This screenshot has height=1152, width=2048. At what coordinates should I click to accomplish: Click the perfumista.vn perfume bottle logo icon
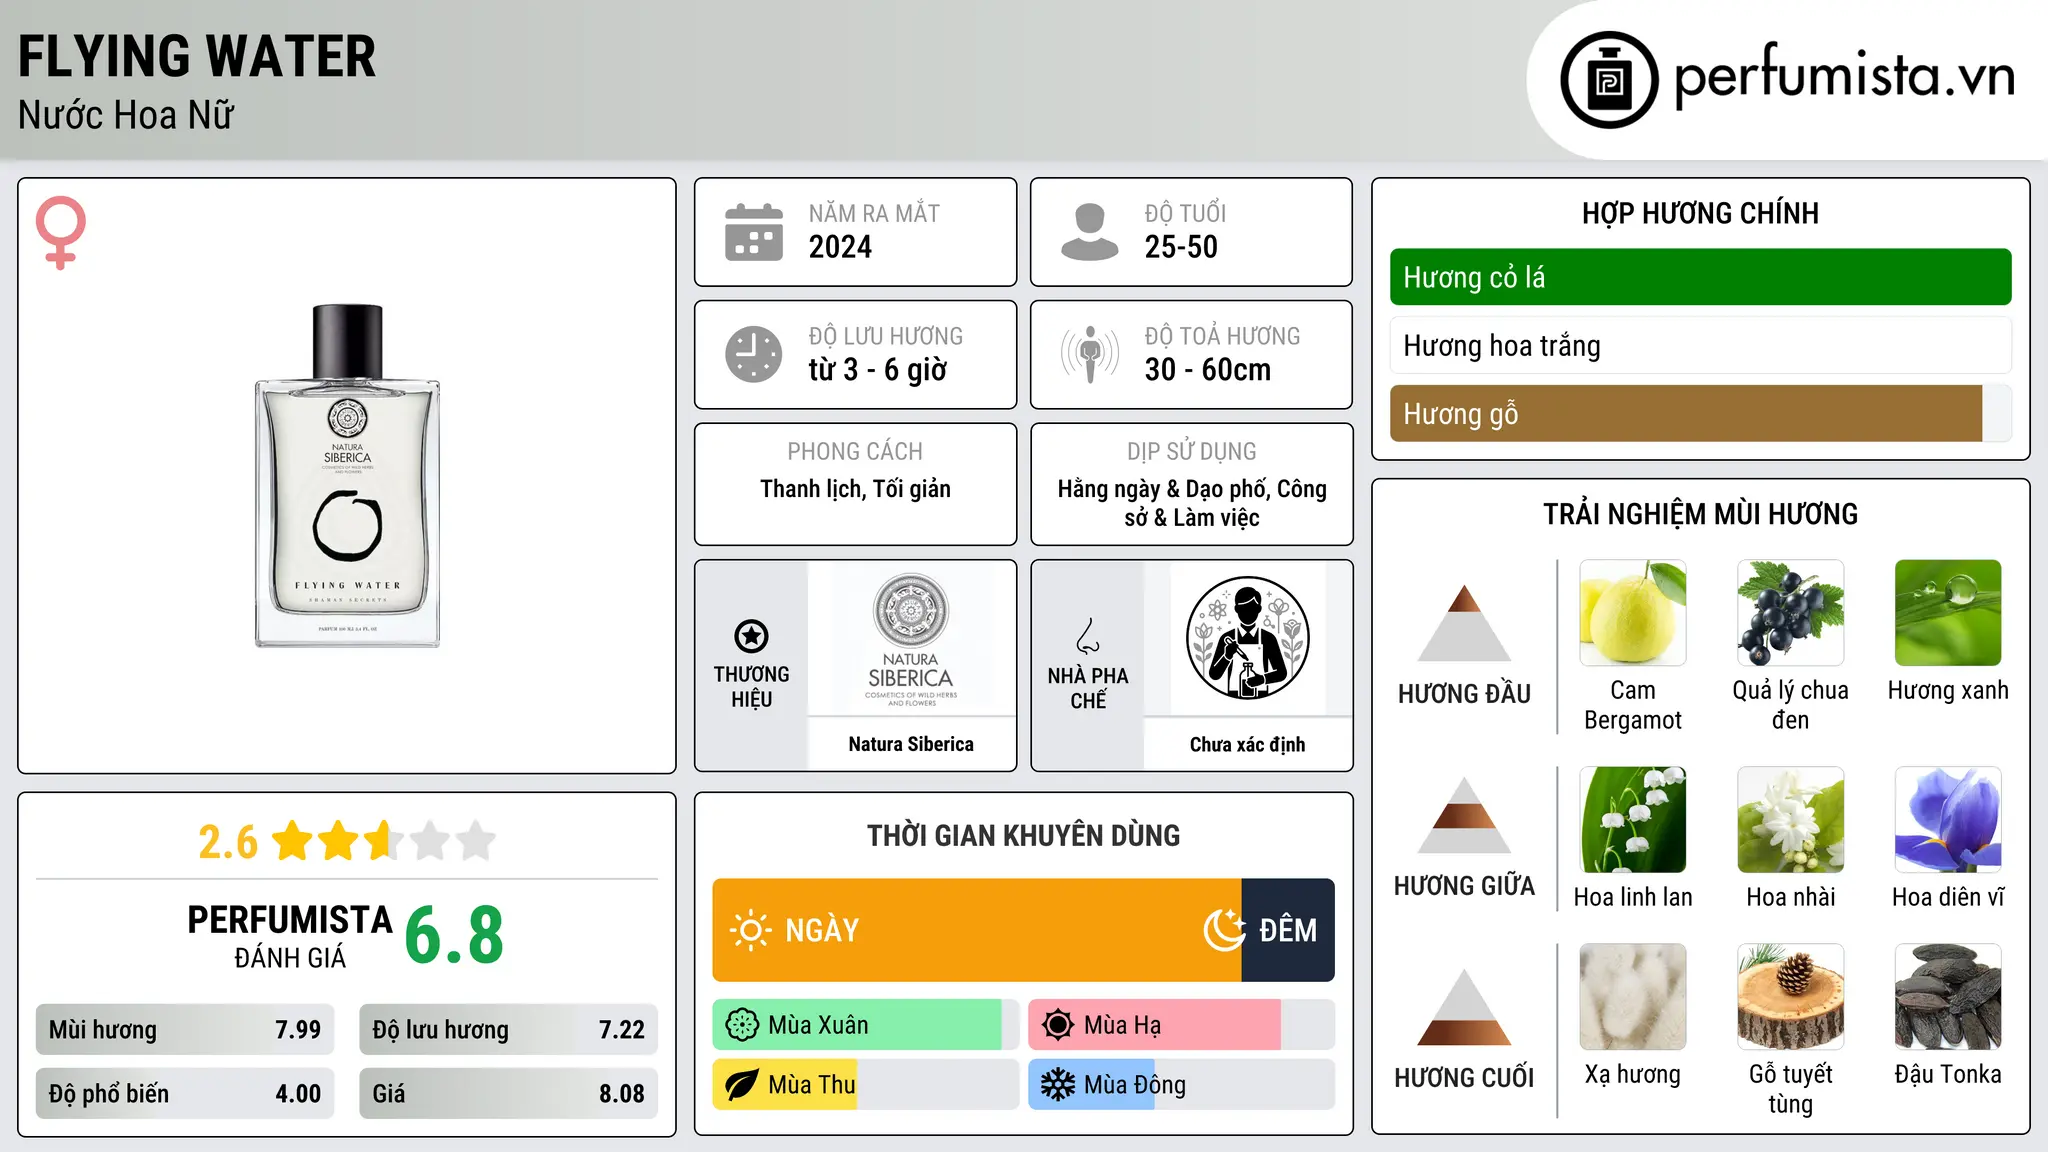pos(1609,80)
